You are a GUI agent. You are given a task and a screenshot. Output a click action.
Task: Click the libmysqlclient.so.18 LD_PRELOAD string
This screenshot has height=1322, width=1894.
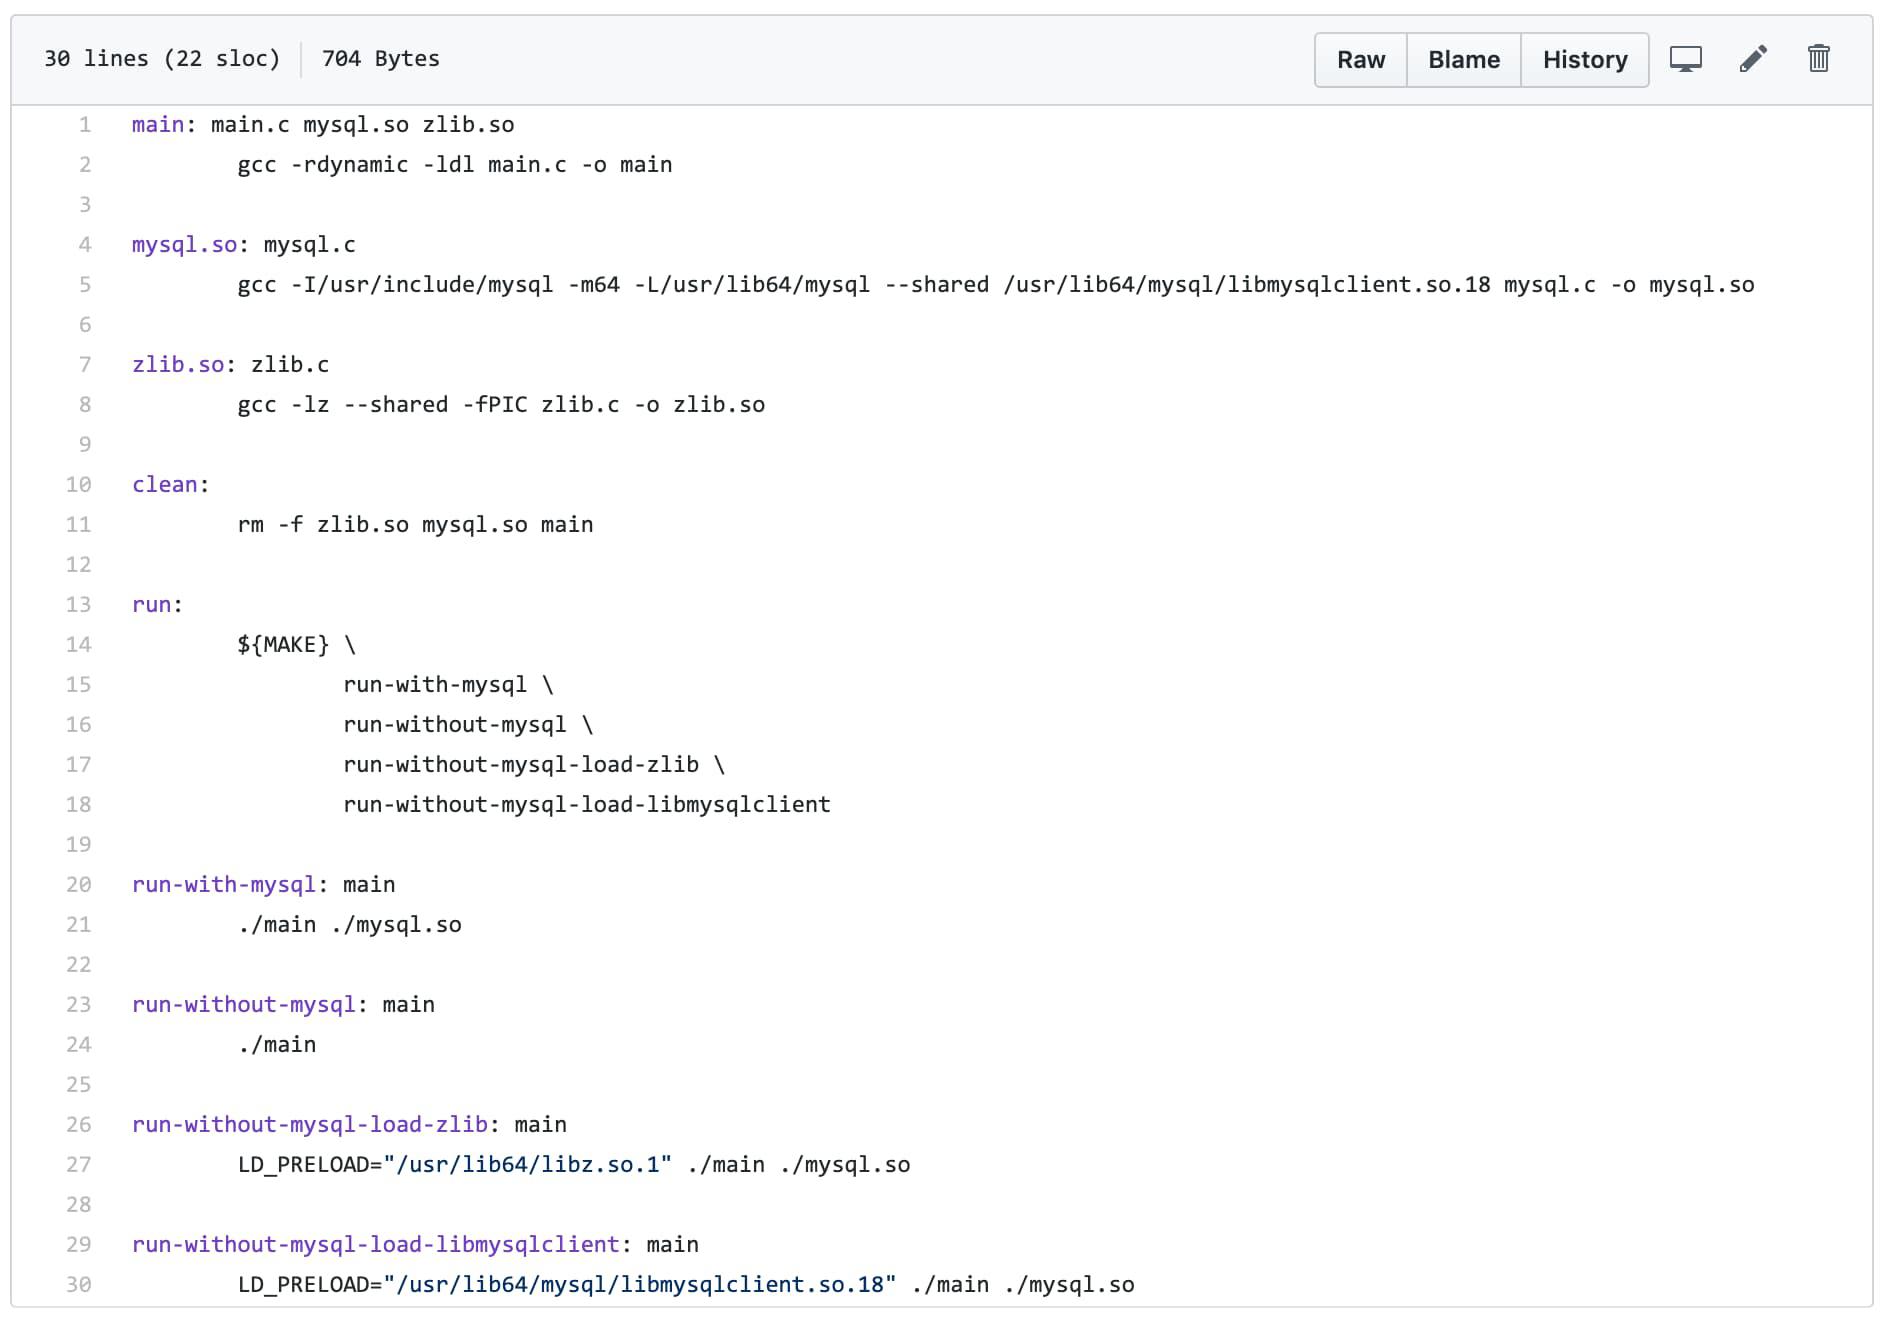pyautogui.click(x=646, y=1285)
